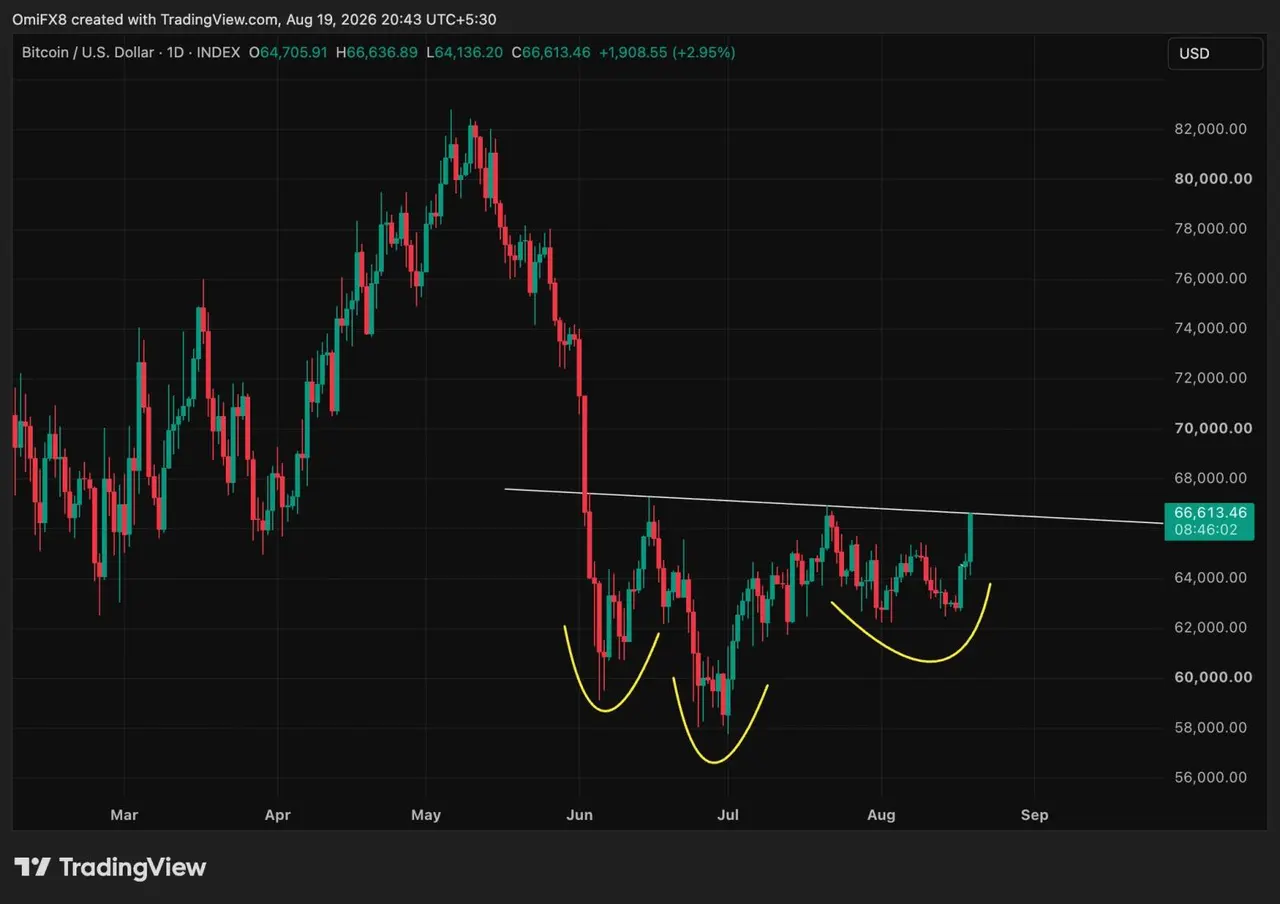Click the 62,000.00 price axis label

1209,627
